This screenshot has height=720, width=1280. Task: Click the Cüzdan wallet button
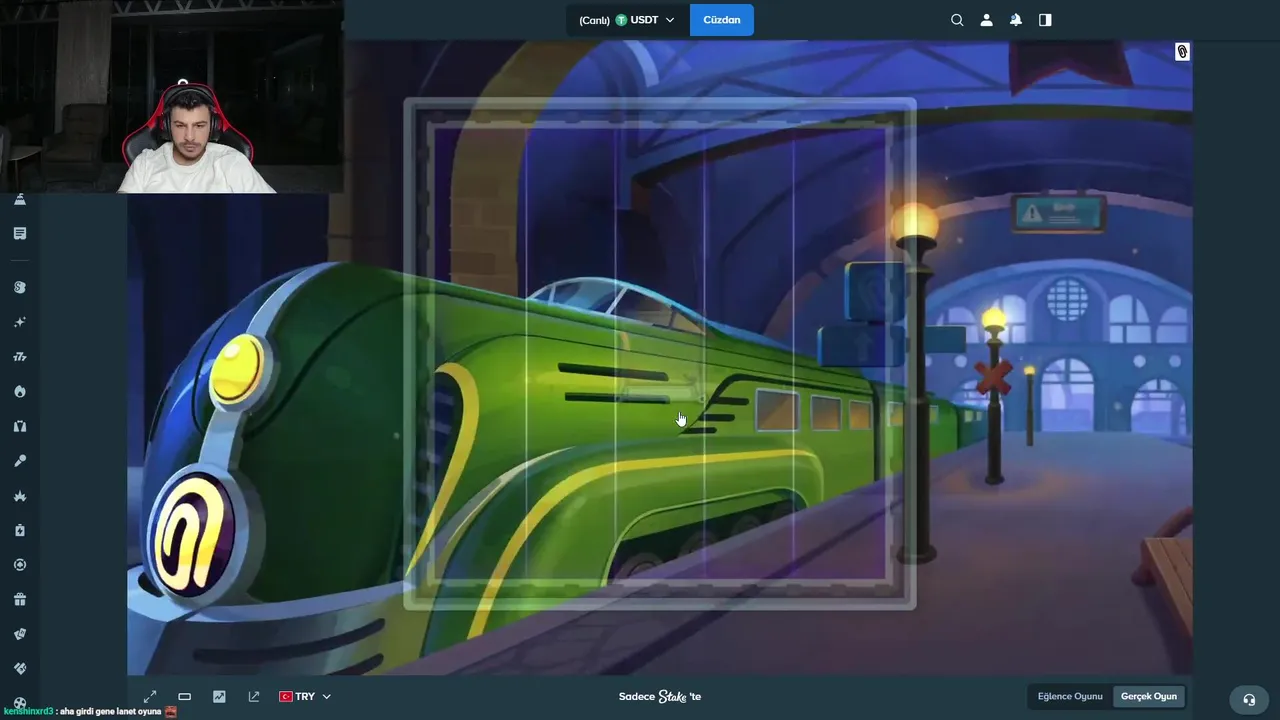pyautogui.click(x=722, y=20)
